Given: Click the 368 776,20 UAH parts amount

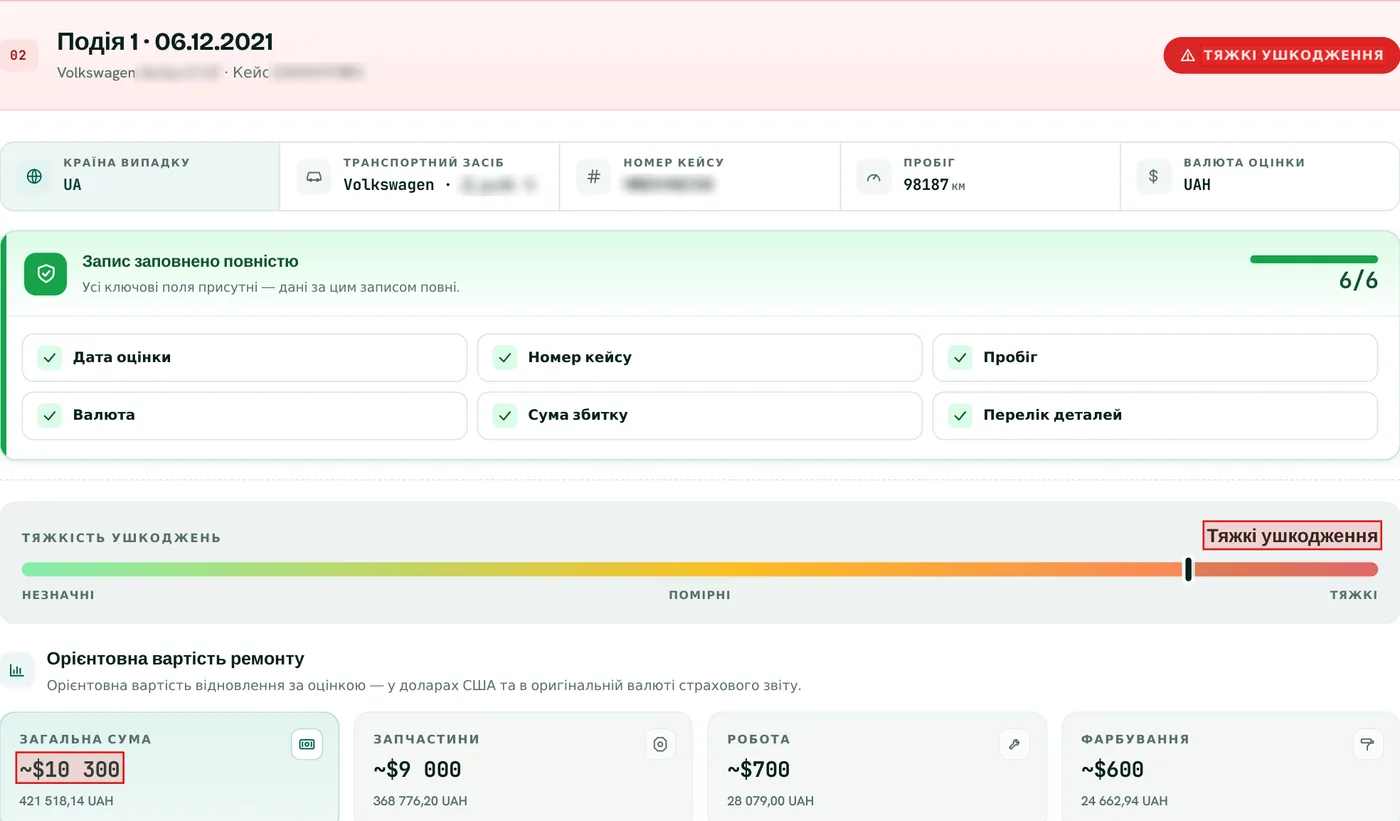Looking at the screenshot, I should click(x=420, y=801).
